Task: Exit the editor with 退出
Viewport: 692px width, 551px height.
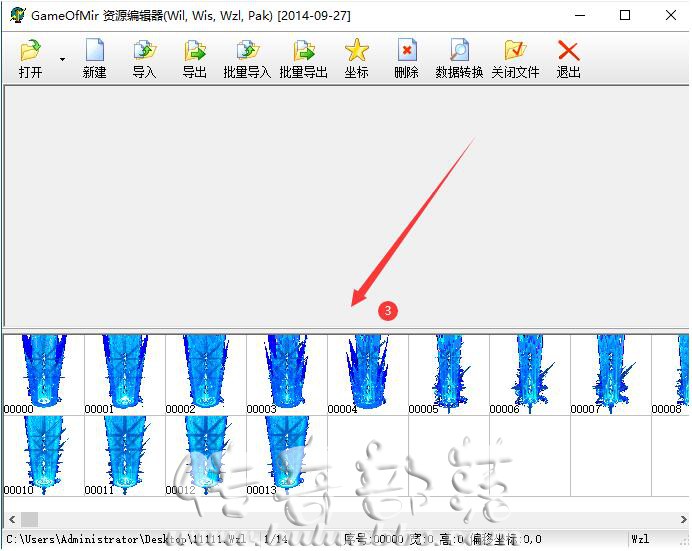Action: pyautogui.click(x=568, y=59)
